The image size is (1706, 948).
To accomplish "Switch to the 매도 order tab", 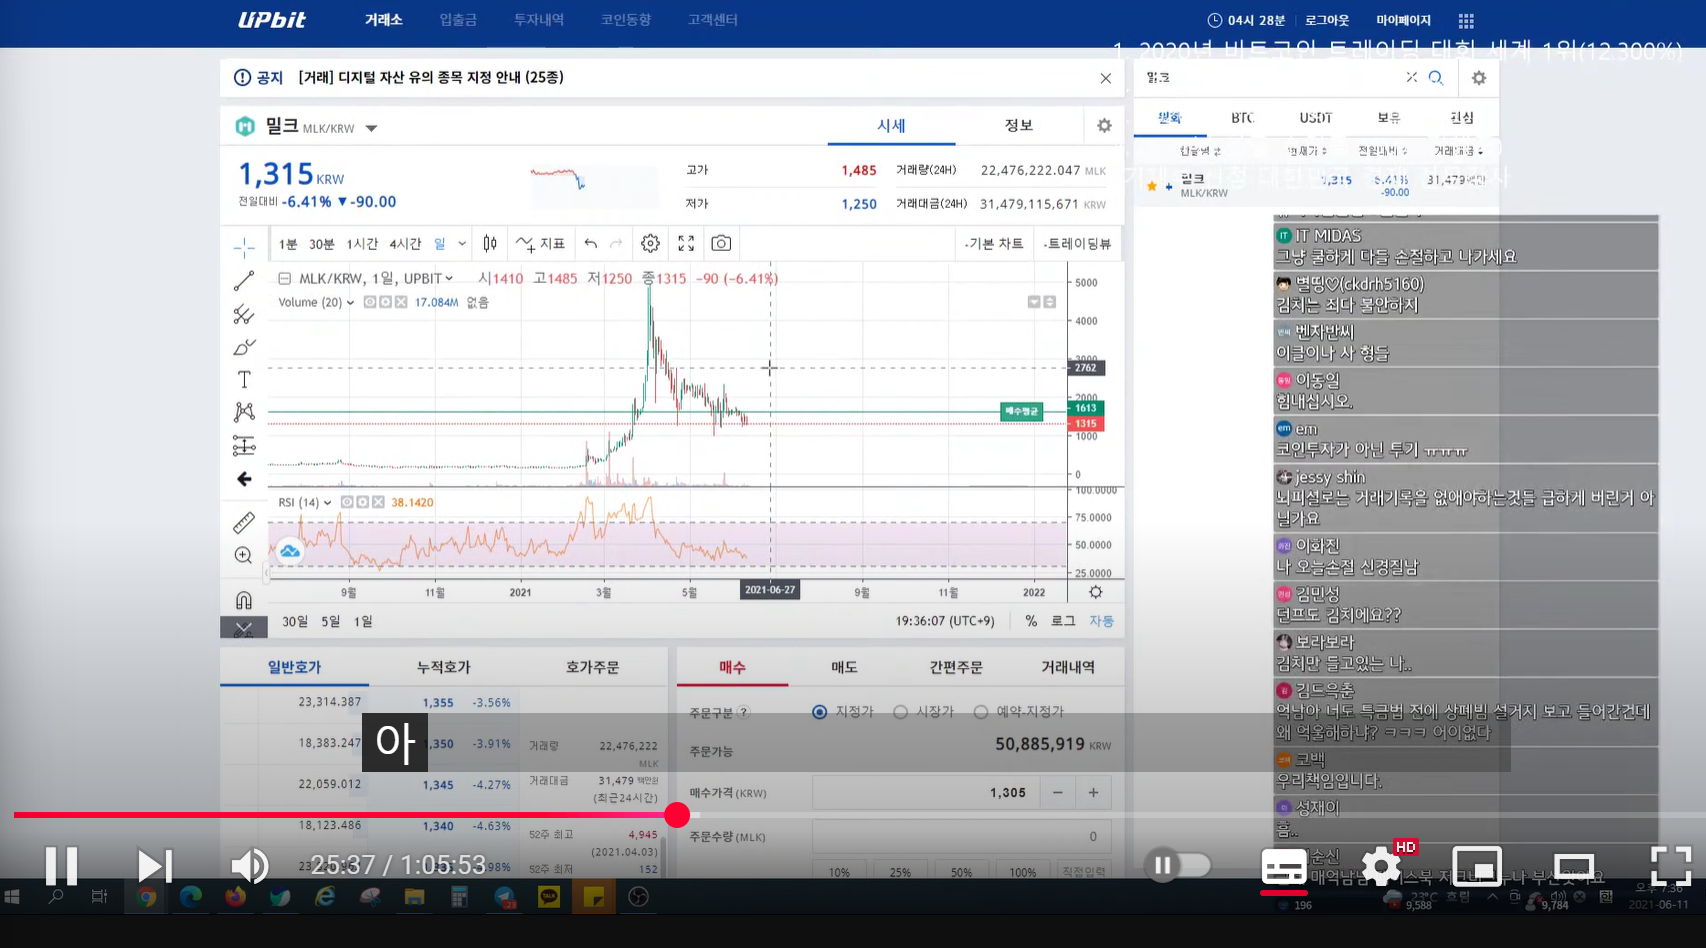I will point(844,667).
